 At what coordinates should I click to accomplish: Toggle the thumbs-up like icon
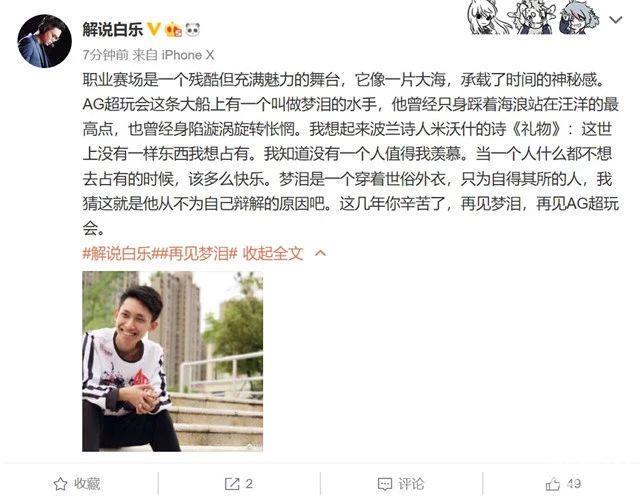pyautogui.click(x=553, y=484)
